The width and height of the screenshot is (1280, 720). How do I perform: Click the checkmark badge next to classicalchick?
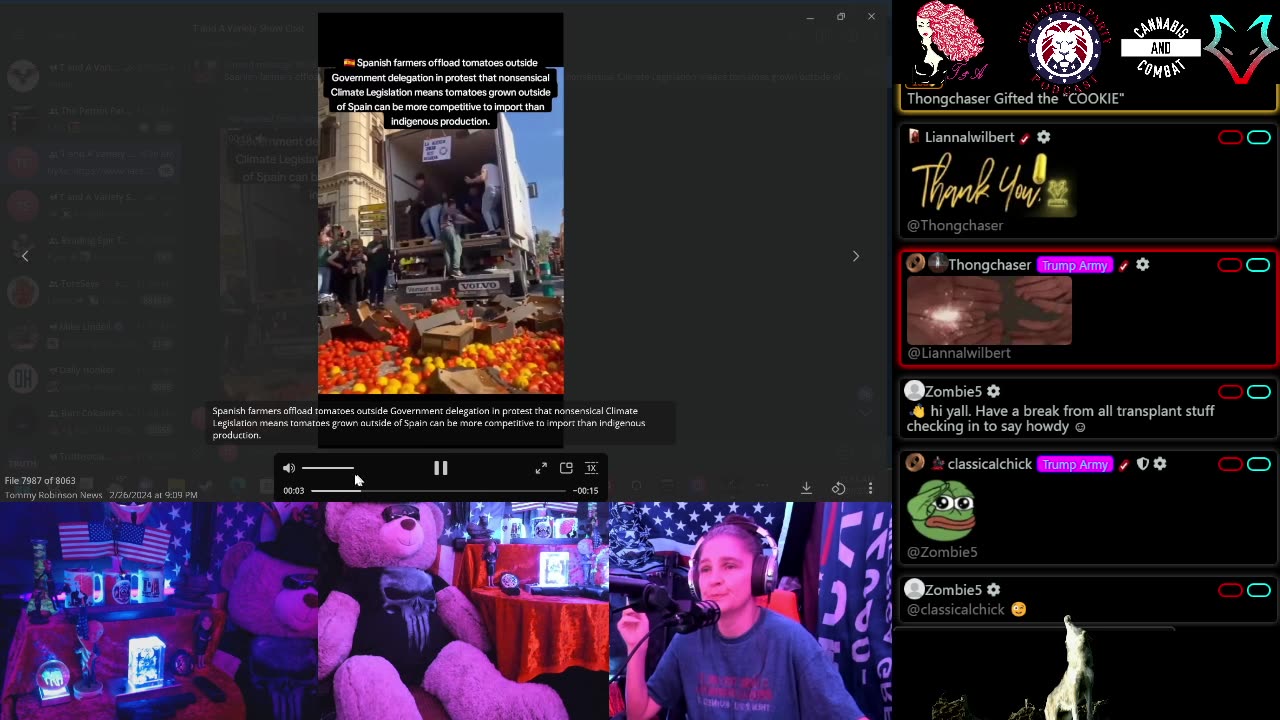(x=1123, y=464)
